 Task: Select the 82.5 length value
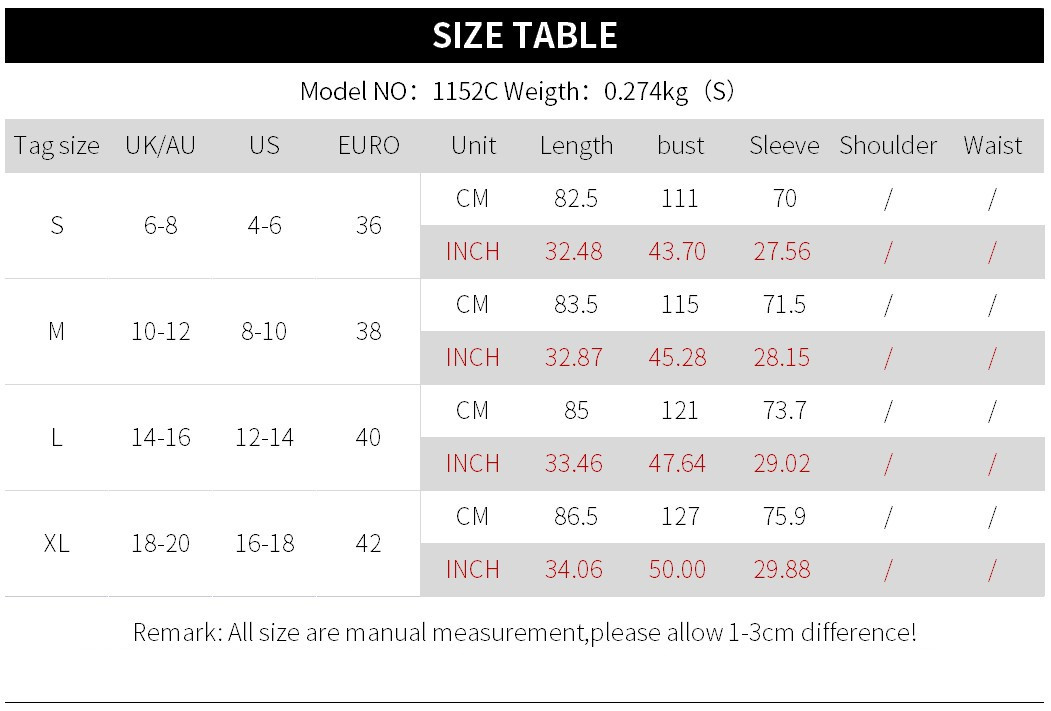point(576,199)
